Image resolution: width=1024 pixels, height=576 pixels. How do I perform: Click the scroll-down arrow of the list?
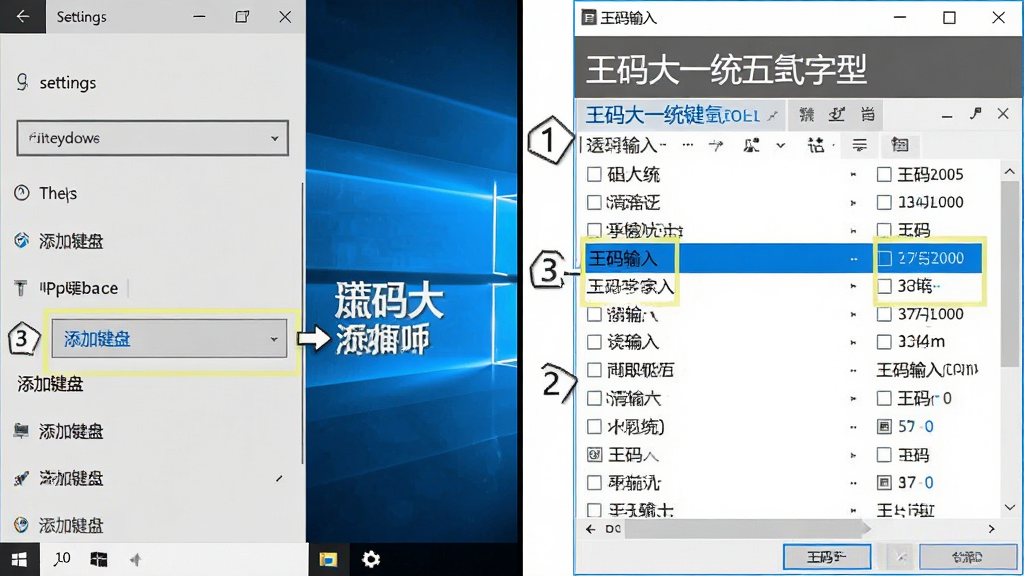coord(1010,507)
